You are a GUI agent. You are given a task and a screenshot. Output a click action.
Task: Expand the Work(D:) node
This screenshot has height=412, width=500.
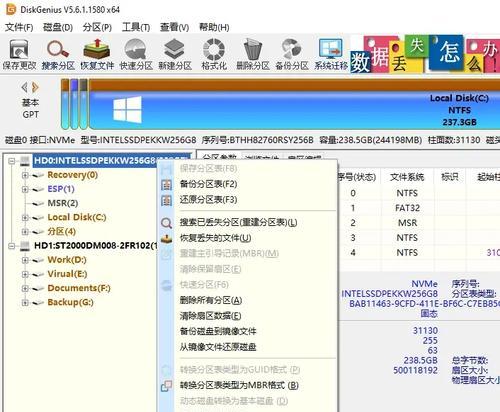coord(25,260)
